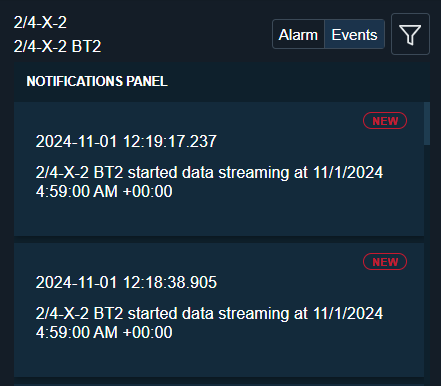Click "4:59:00 AM +00:00" in first notification

104,192
